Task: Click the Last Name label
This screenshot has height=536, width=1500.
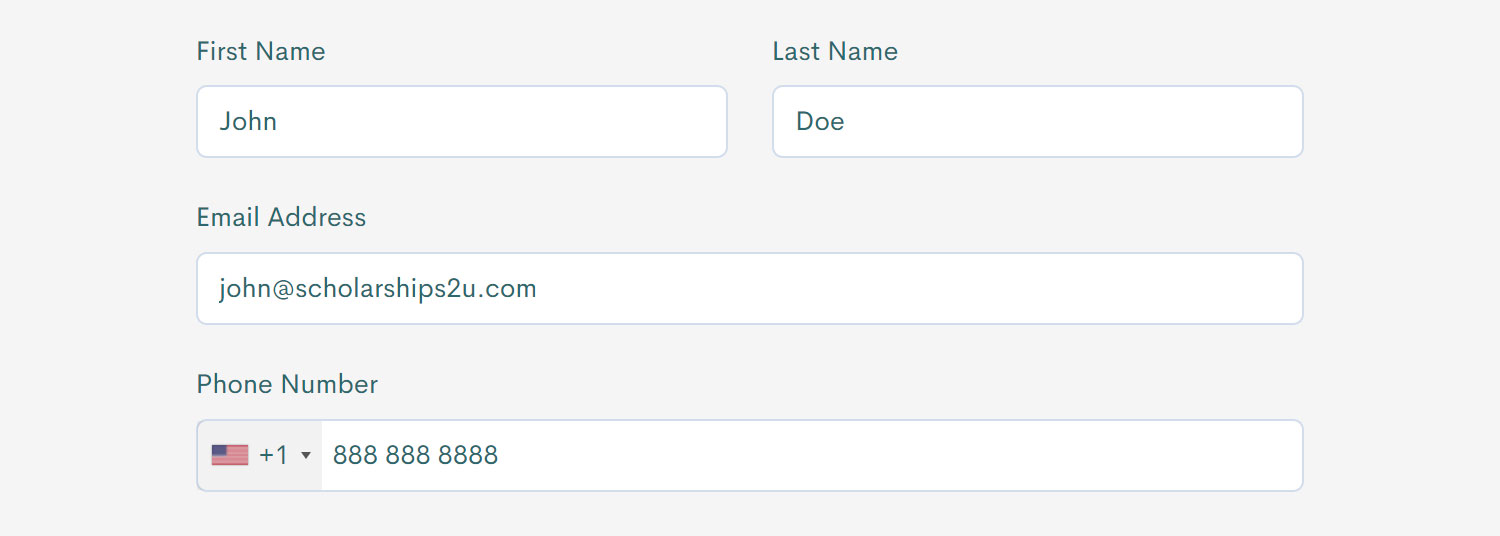Action: pyautogui.click(x=835, y=52)
